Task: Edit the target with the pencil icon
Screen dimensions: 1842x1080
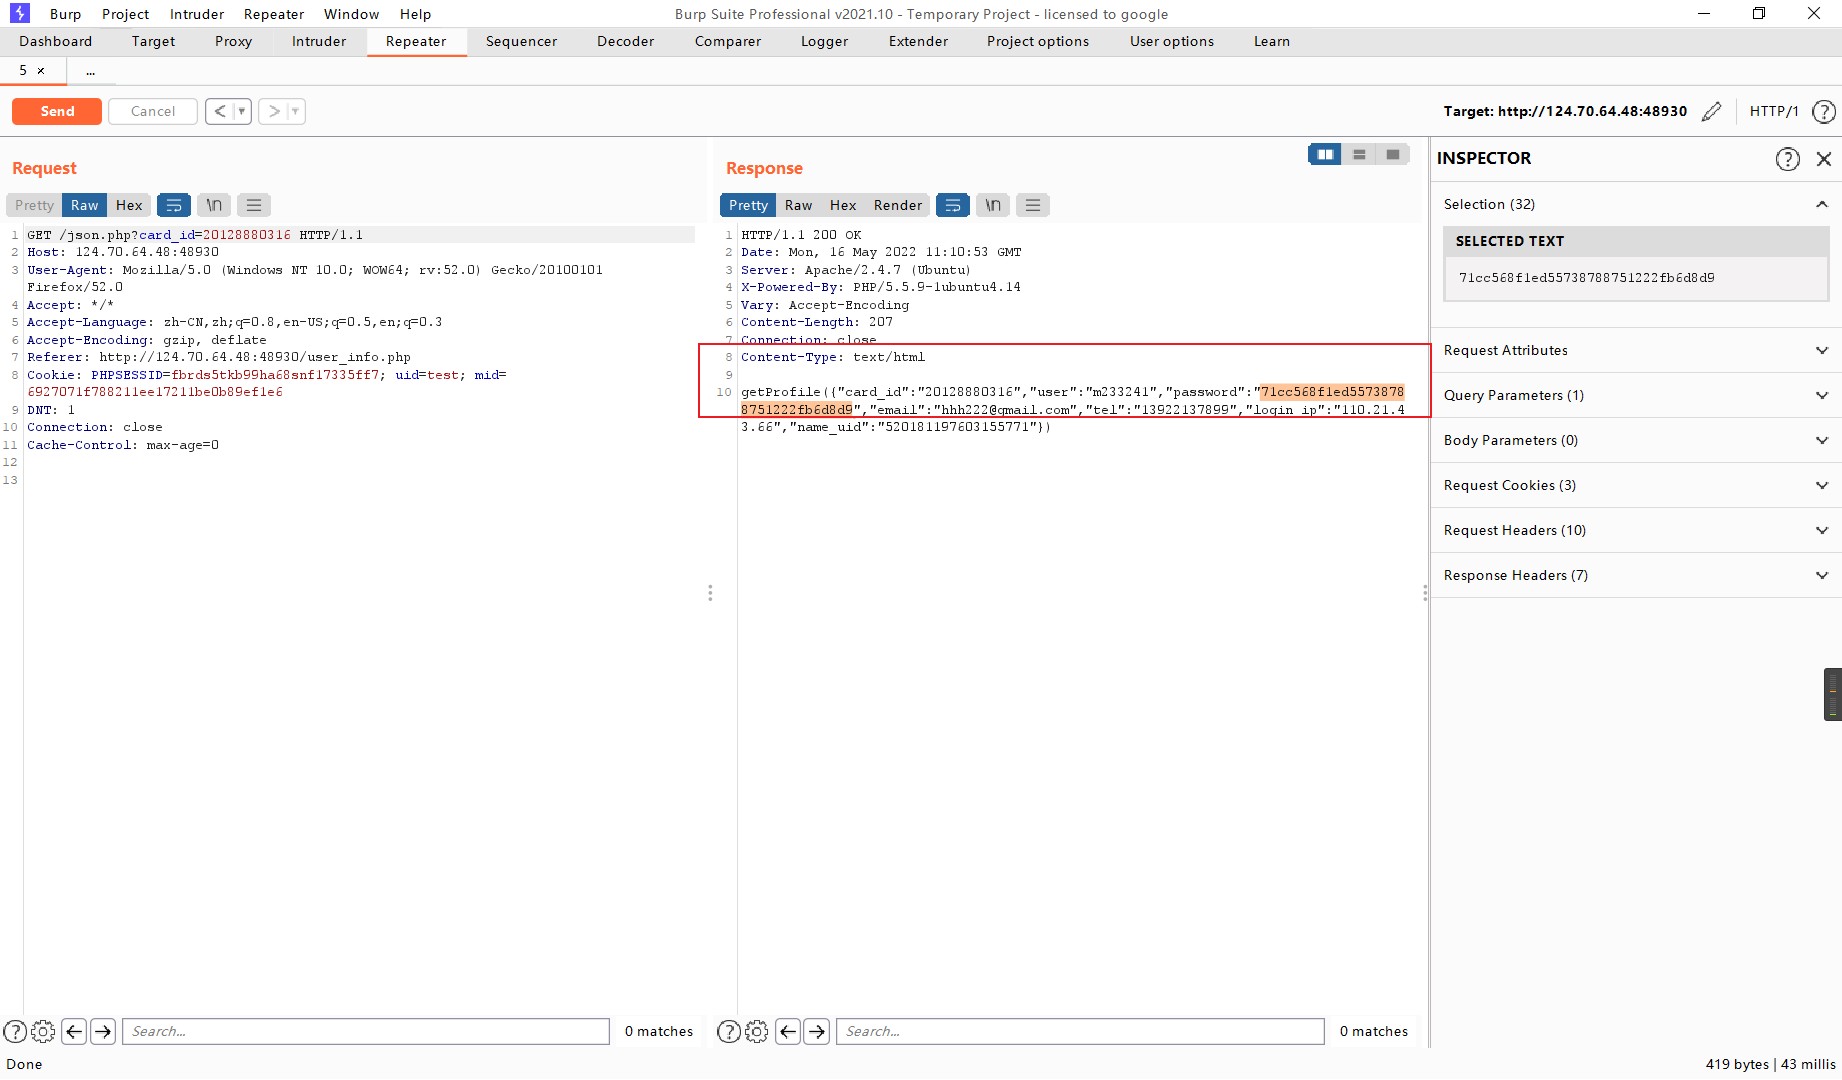Action: 1712,111
